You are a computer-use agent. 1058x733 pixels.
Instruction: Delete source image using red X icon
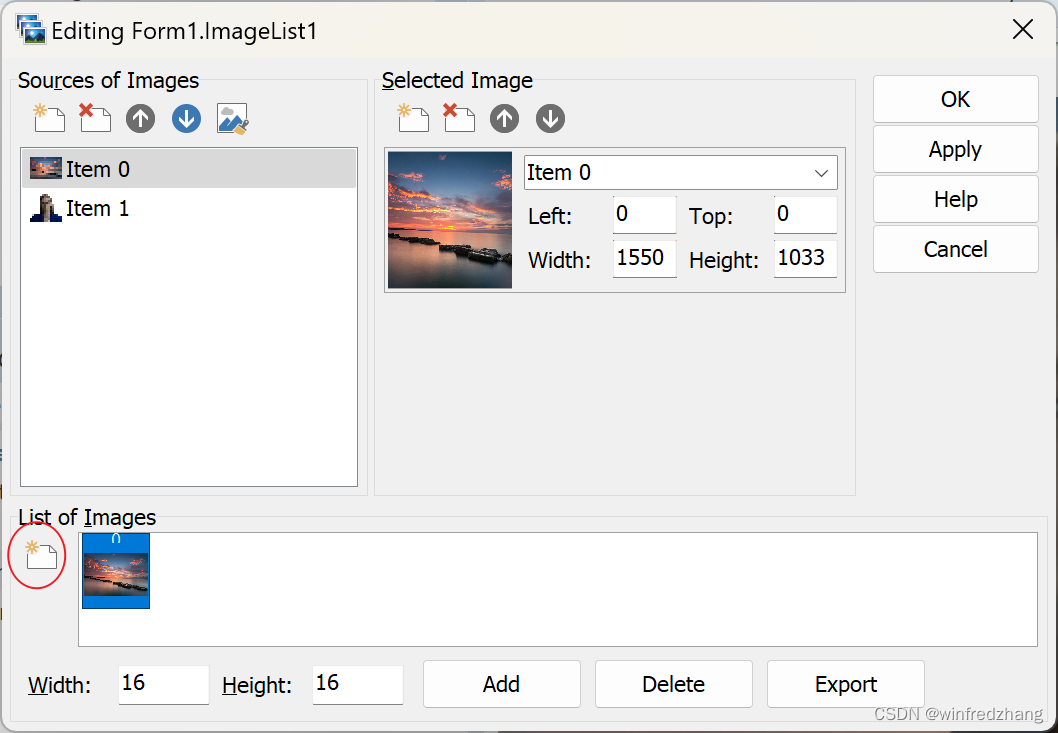point(95,119)
